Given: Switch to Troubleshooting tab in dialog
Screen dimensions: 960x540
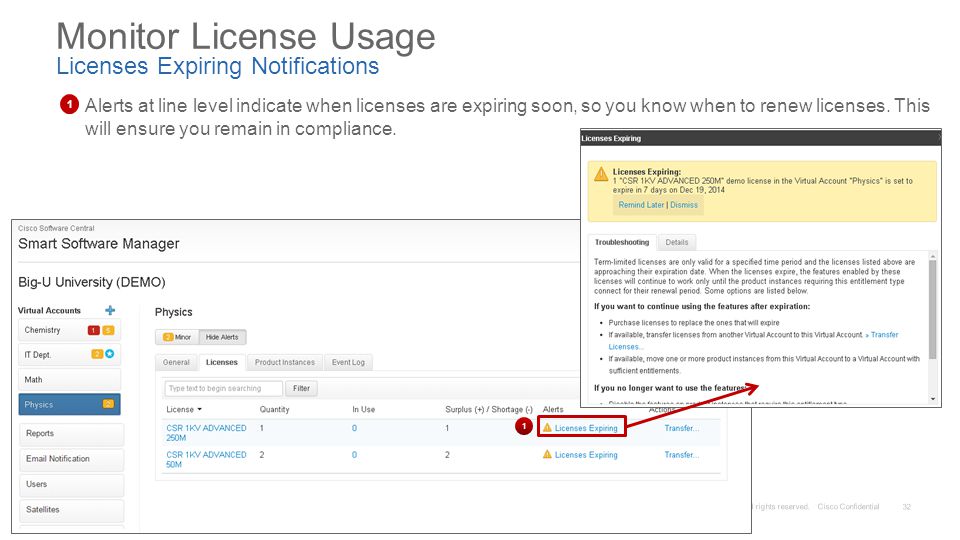Looking at the screenshot, I should [x=621, y=242].
